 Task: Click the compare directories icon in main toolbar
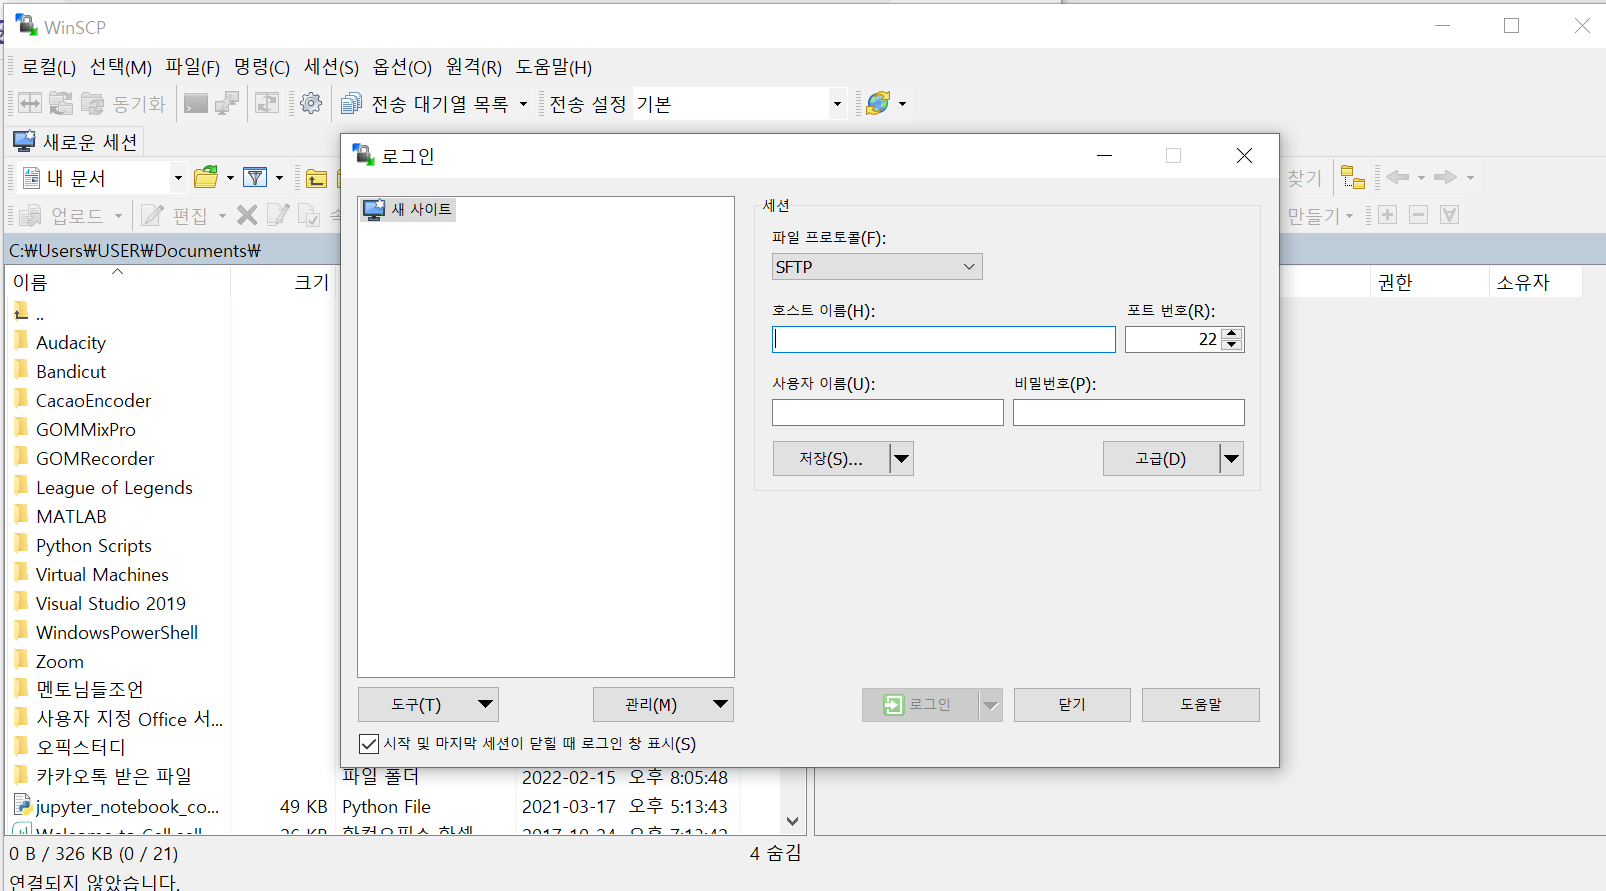(x=30, y=103)
